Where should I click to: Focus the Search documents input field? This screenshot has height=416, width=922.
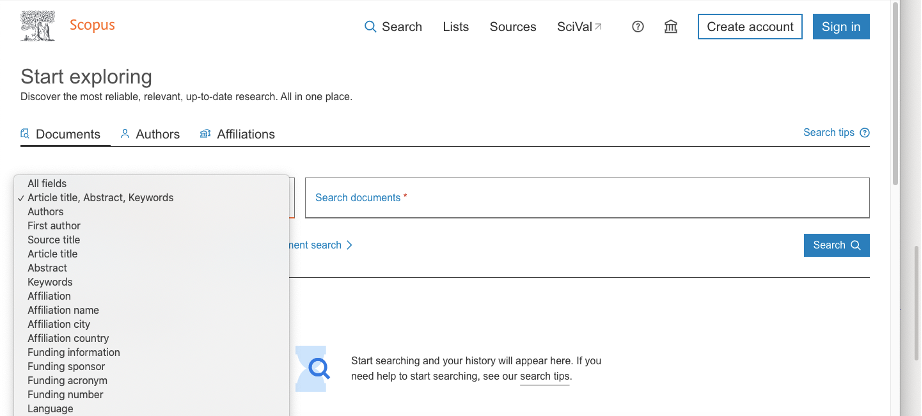[x=586, y=198]
